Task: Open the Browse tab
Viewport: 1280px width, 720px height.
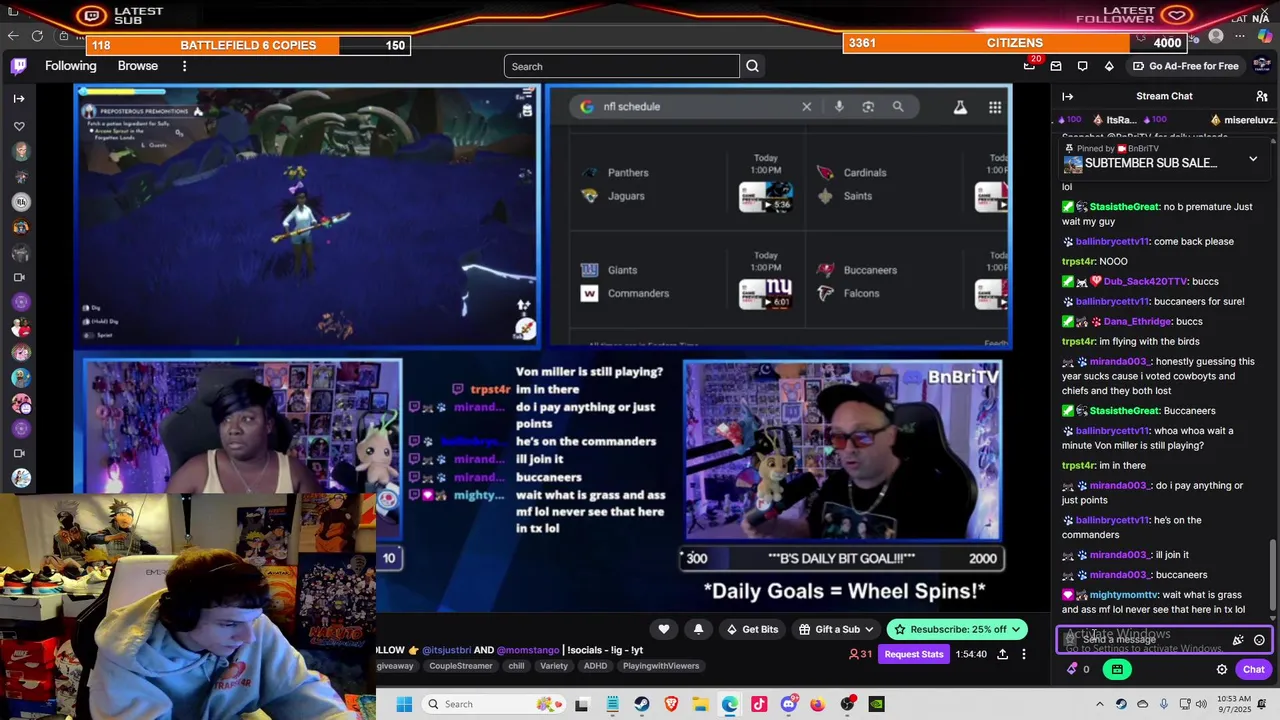Action: [x=138, y=66]
